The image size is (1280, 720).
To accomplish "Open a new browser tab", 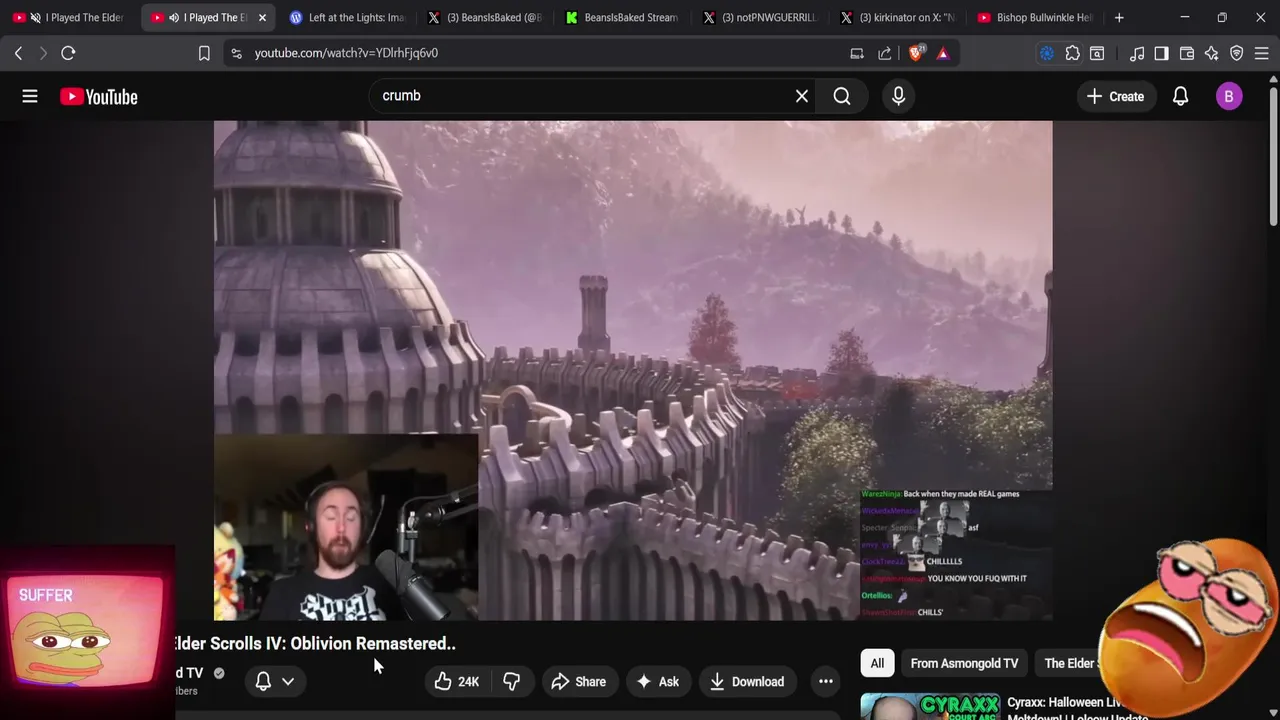I will point(1119,17).
